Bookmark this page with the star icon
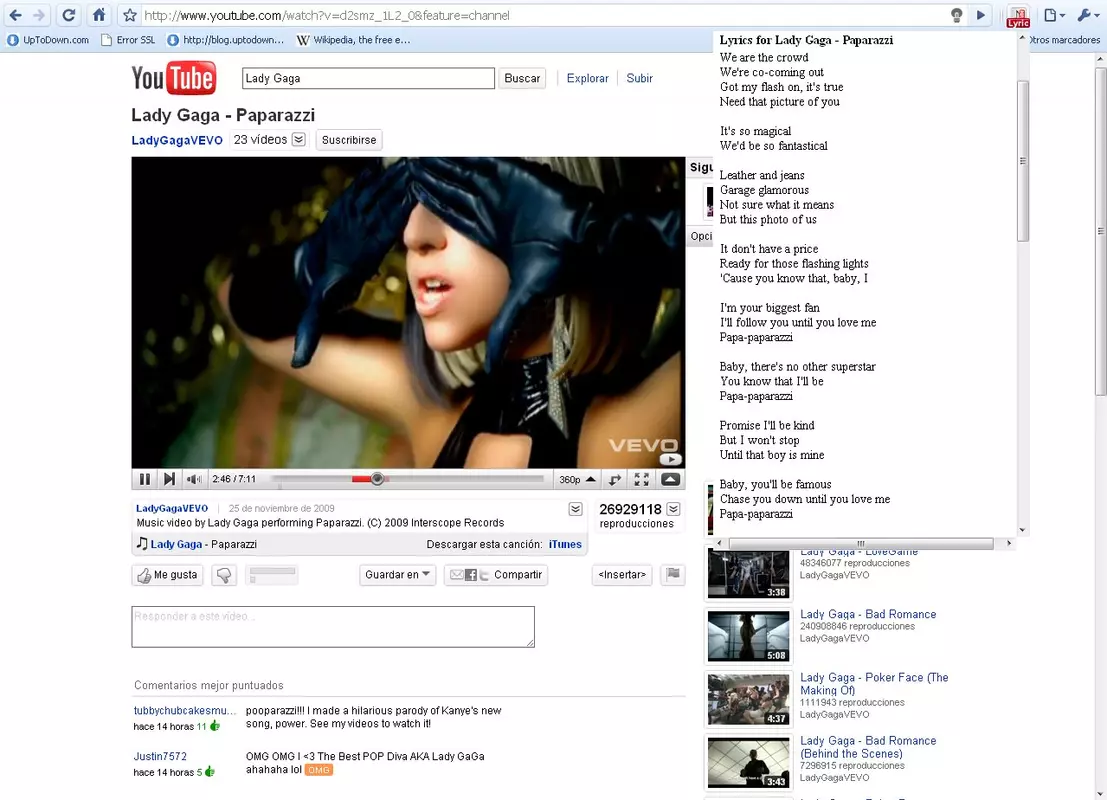1107x800 pixels. click(129, 15)
